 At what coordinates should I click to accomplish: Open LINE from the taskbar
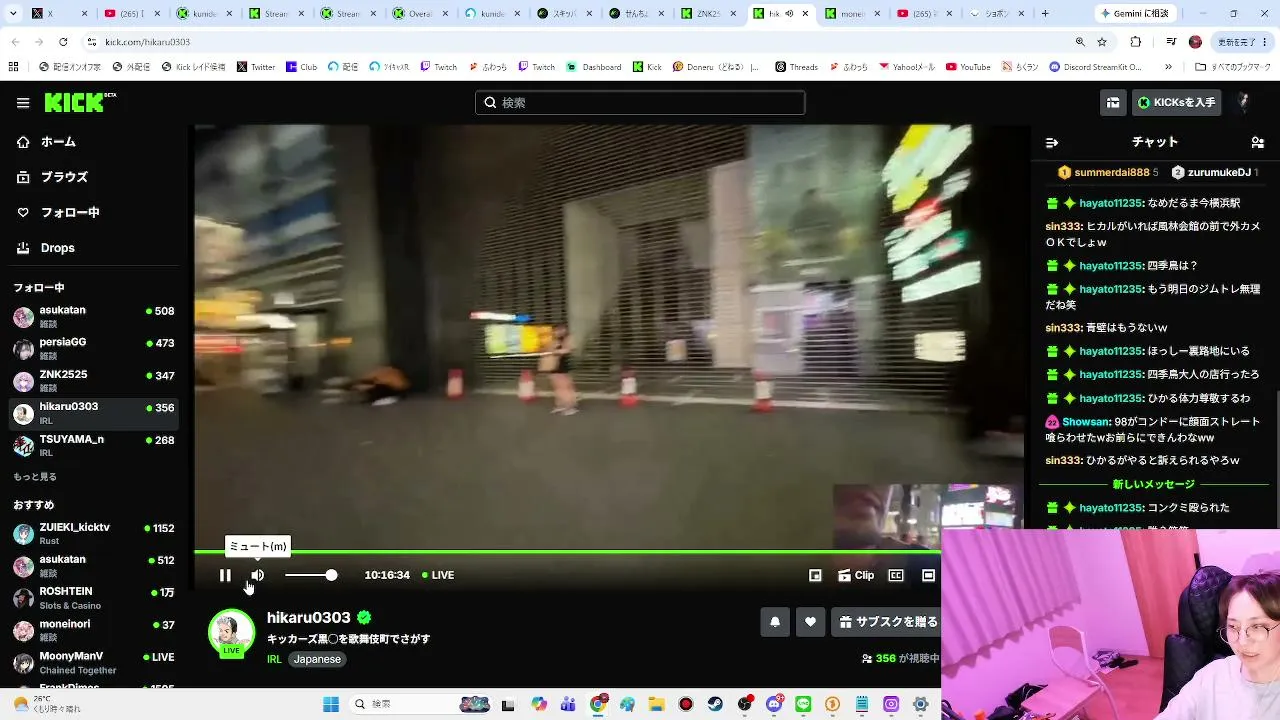pyautogui.click(x=803, y=704)
